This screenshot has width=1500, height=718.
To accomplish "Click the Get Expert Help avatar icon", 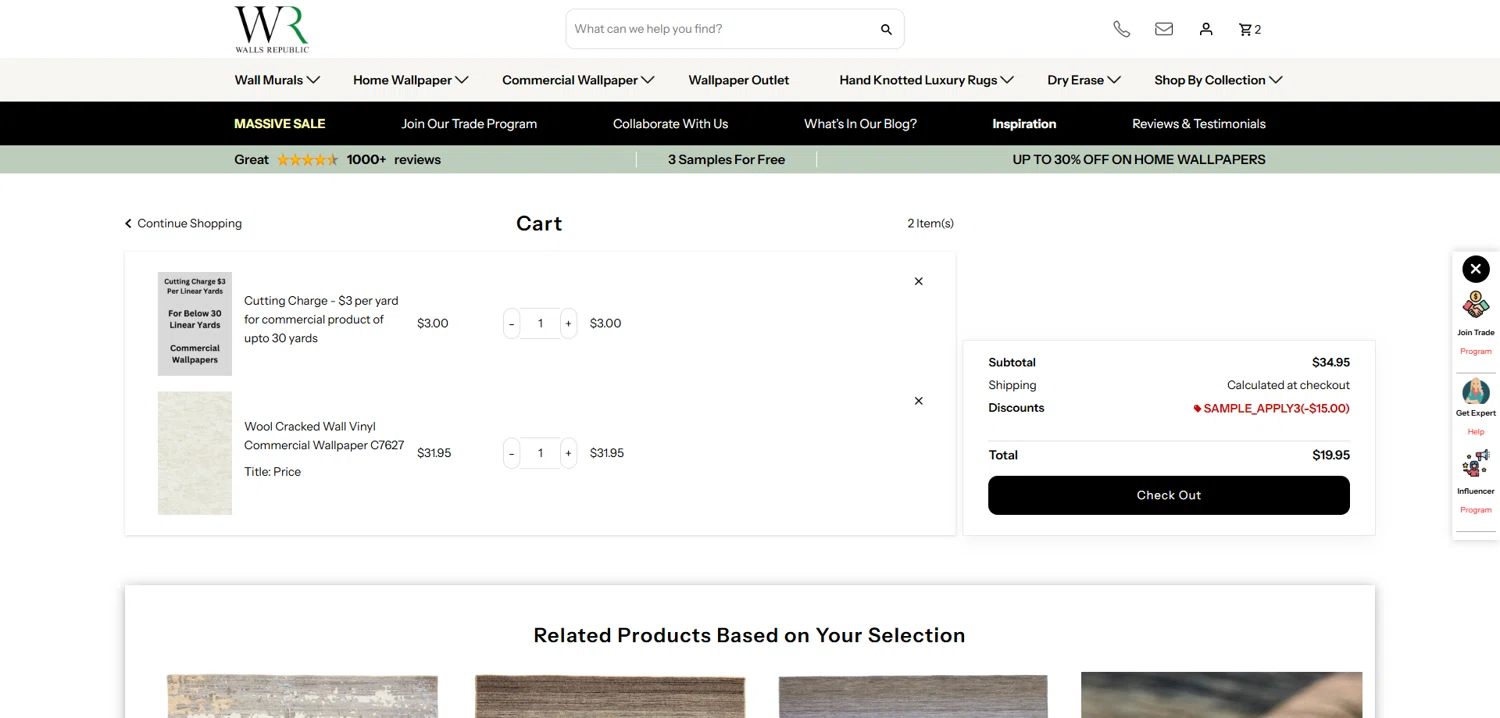I will click(1476, 391).
